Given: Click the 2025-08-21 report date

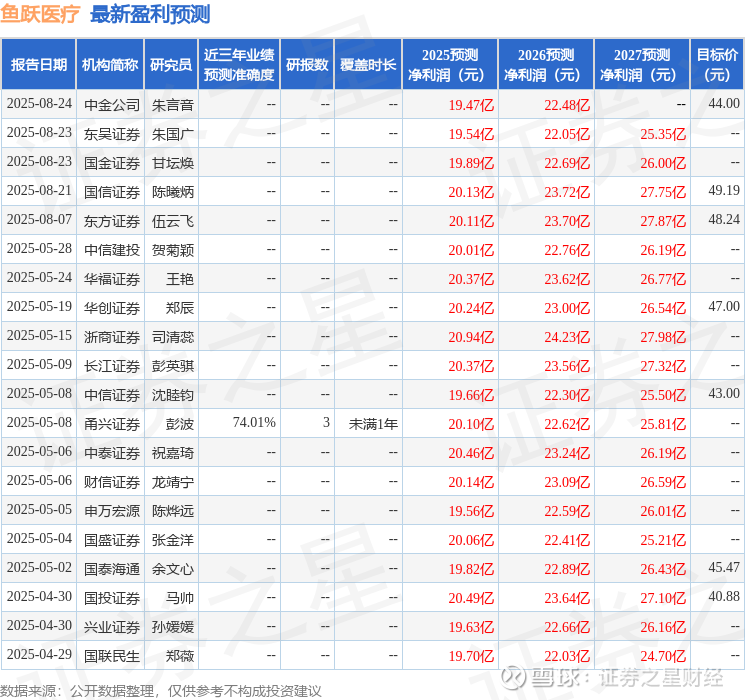Looking at the screenshot, I should click(x=39, y=191).
